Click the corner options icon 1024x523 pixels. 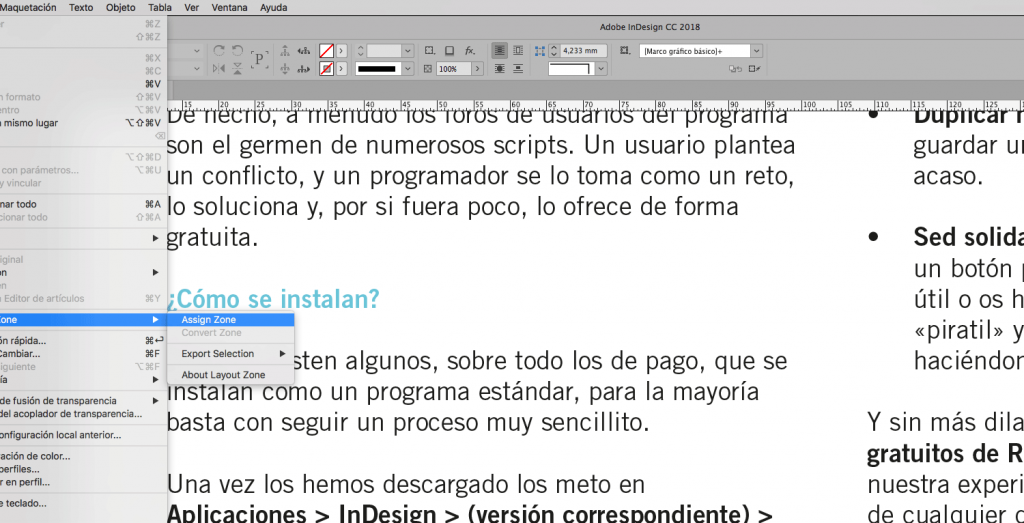430,50
